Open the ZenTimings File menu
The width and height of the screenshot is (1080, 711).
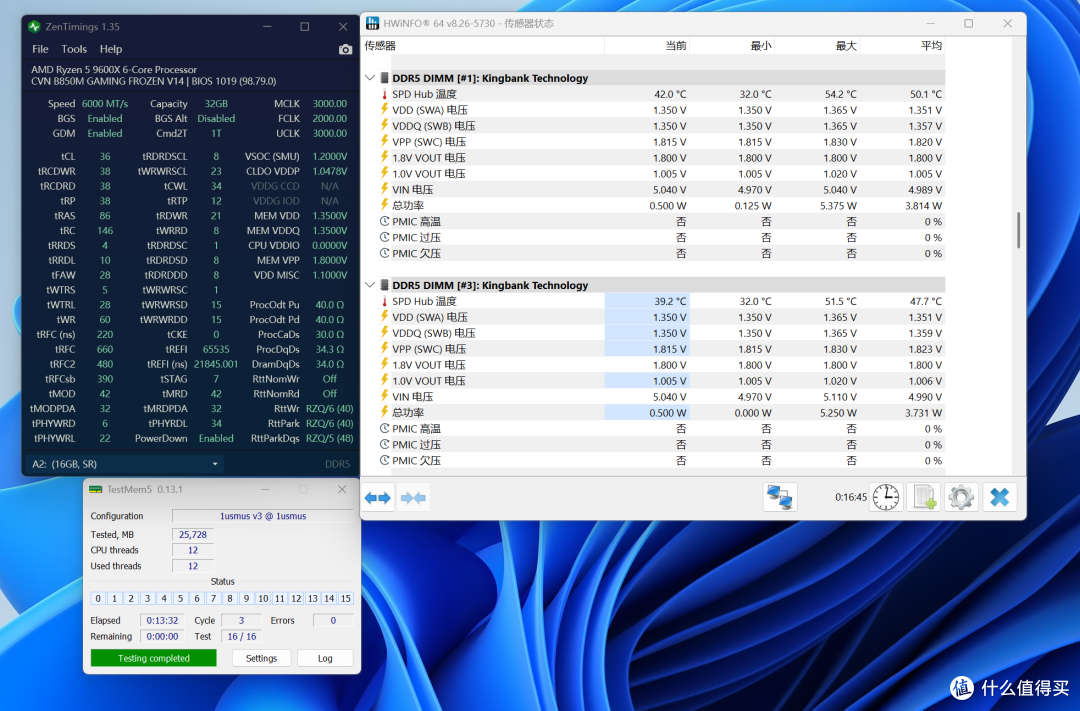point(40,49)
